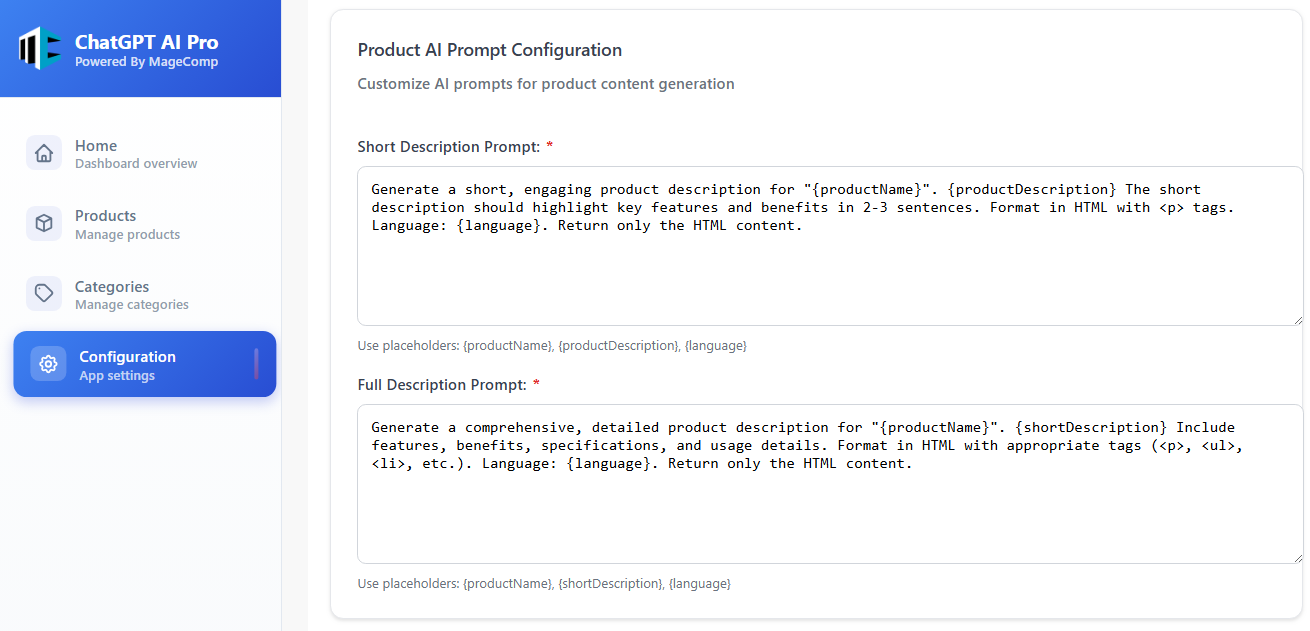The width and height of the screenshot is (1310, 631).
Task: Click the Configuration gear icon
Action: [x=48, y=364]
